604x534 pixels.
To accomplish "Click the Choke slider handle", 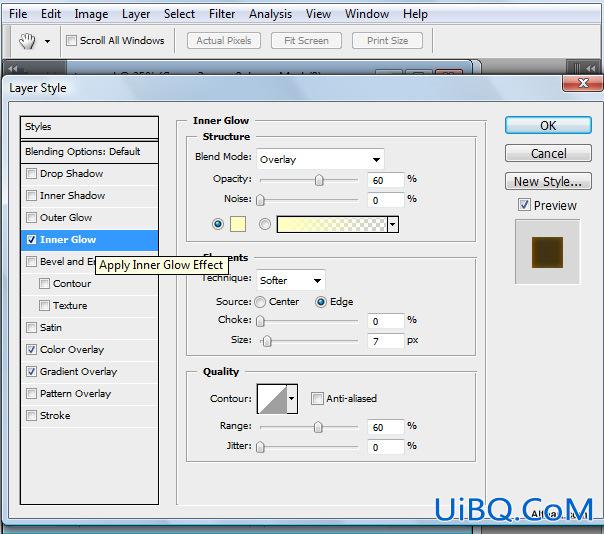I will pyautogui.click(x=260, y=321).
